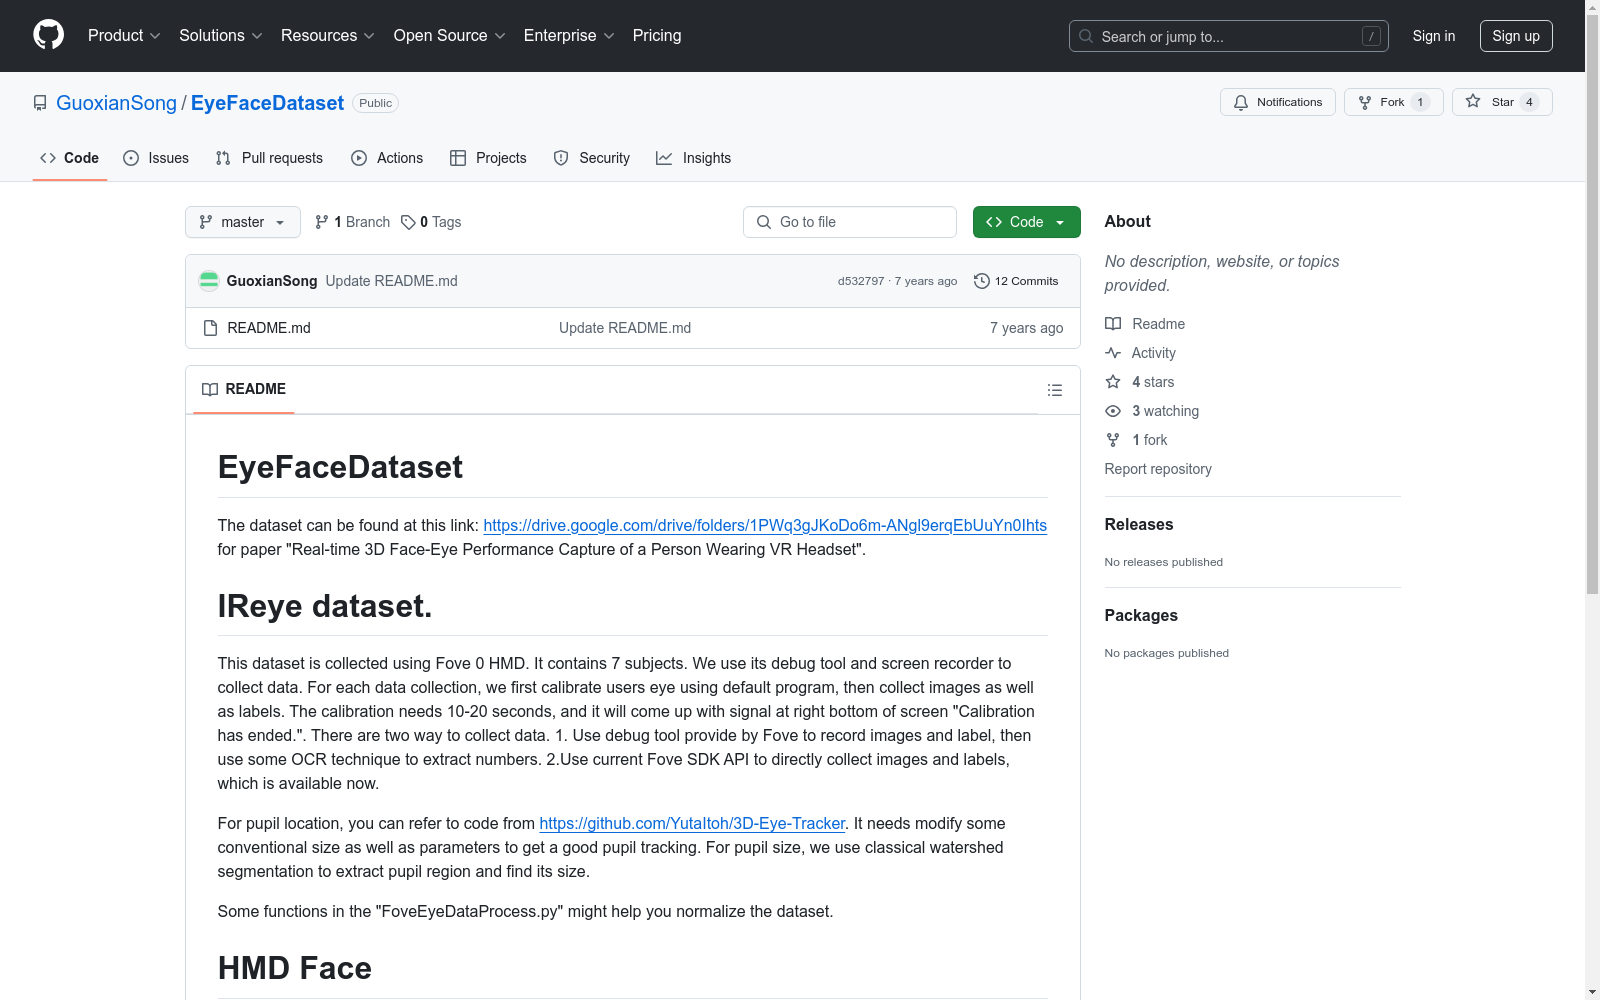Expand the Enterprise menu
The height and width of the screenshot is (1000, 1600).
pyautogui.click(x=569, y=36)
